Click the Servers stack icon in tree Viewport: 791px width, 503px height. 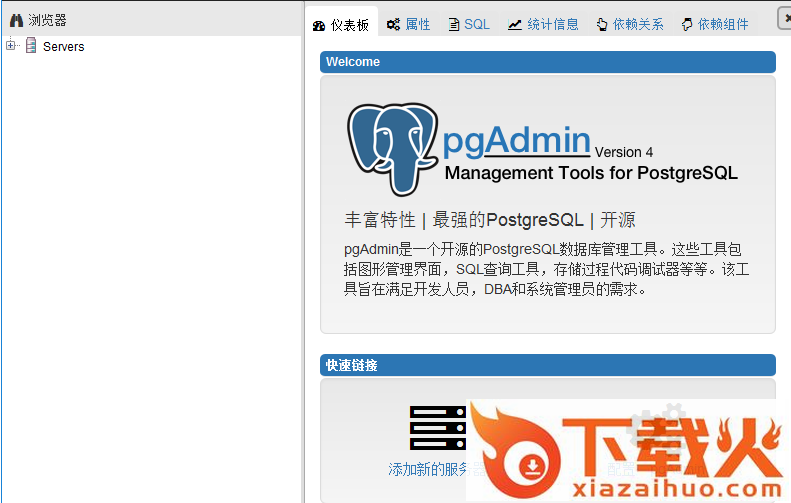pos(31,45)
